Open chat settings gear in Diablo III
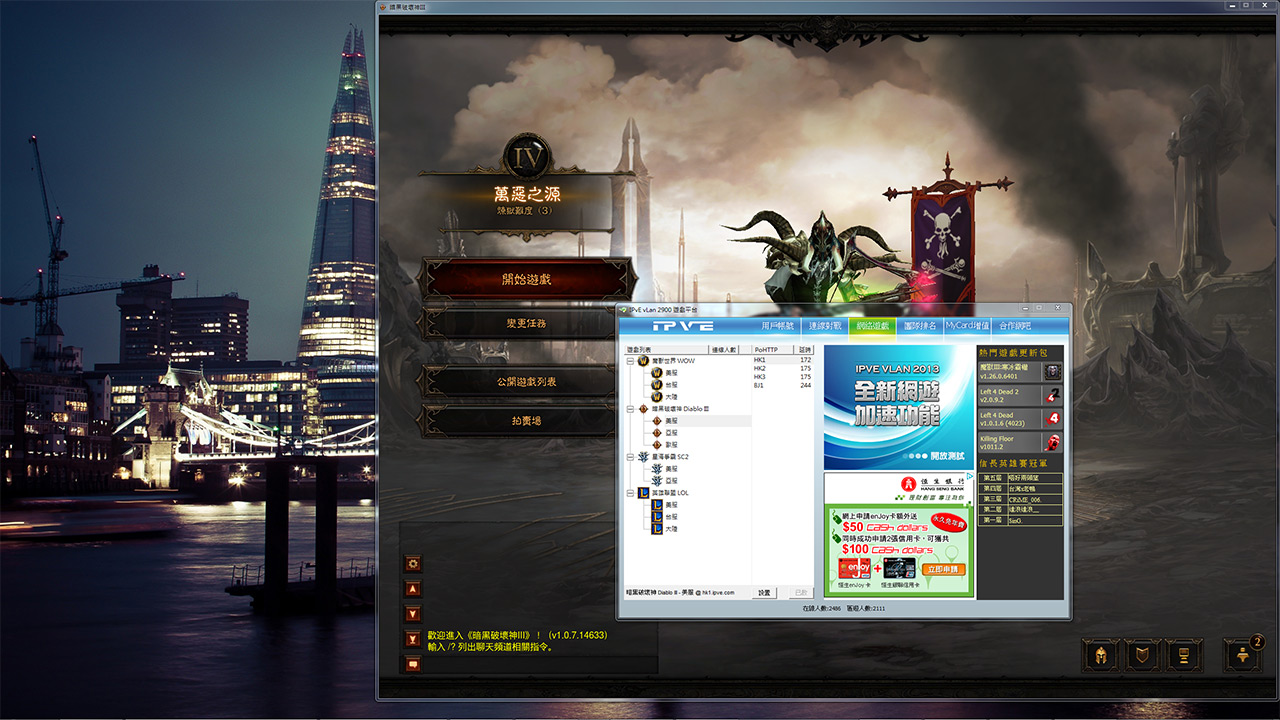1280x720 pixels. (x=413, y=564)
